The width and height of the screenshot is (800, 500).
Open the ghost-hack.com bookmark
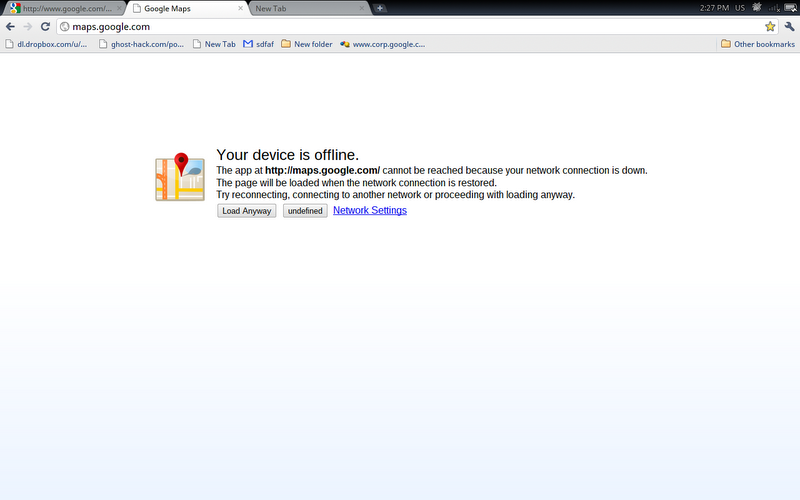click(x=141, y=44)
